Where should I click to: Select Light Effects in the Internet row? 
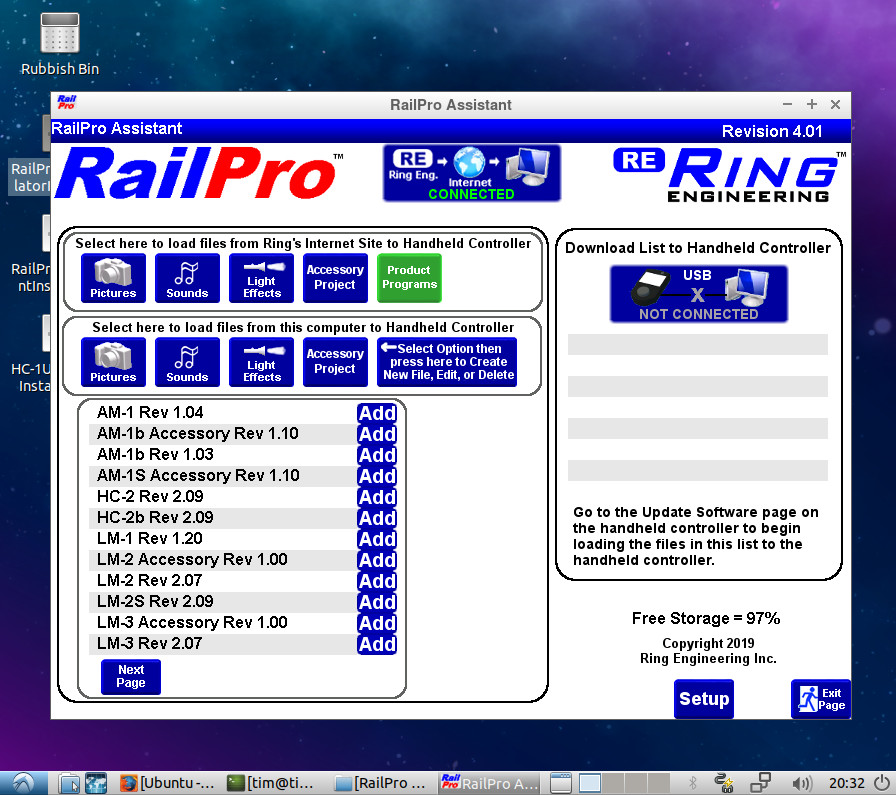[x=261, y=278]
